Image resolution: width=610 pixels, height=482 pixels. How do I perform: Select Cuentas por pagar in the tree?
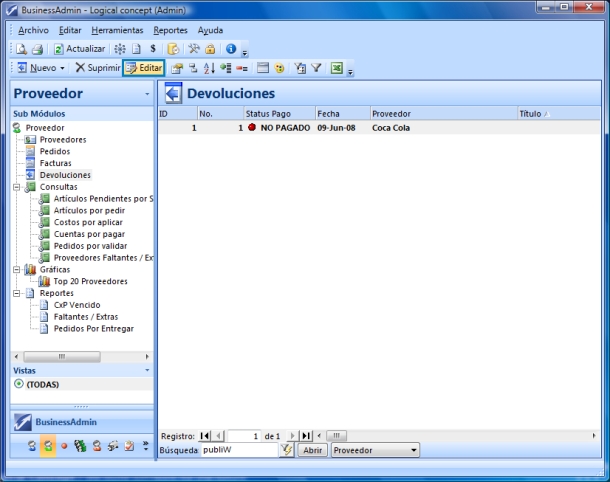(82, 234)
